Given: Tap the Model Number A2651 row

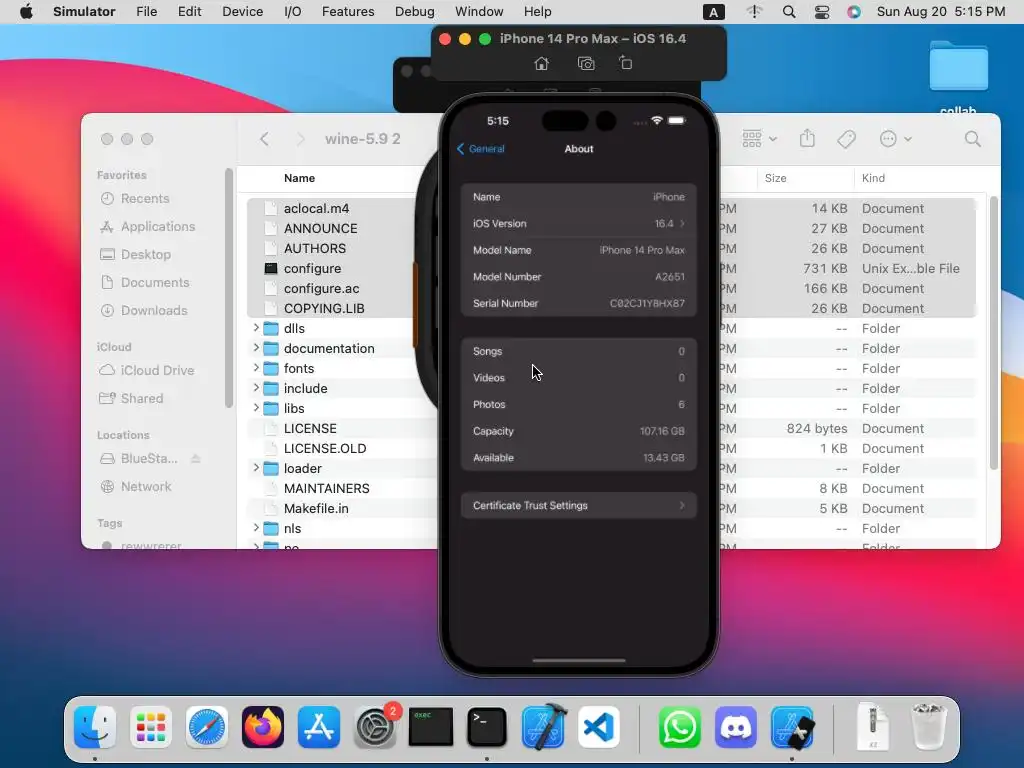Looking at the screenshot, I should [579, 276].
